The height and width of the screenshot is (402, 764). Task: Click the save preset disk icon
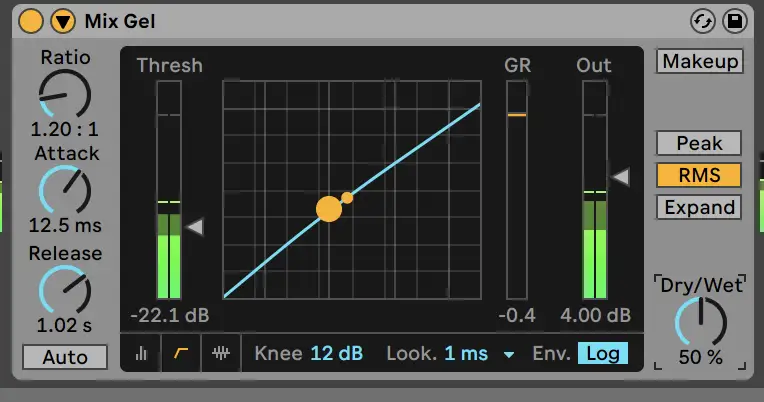(x=735, y=20)
